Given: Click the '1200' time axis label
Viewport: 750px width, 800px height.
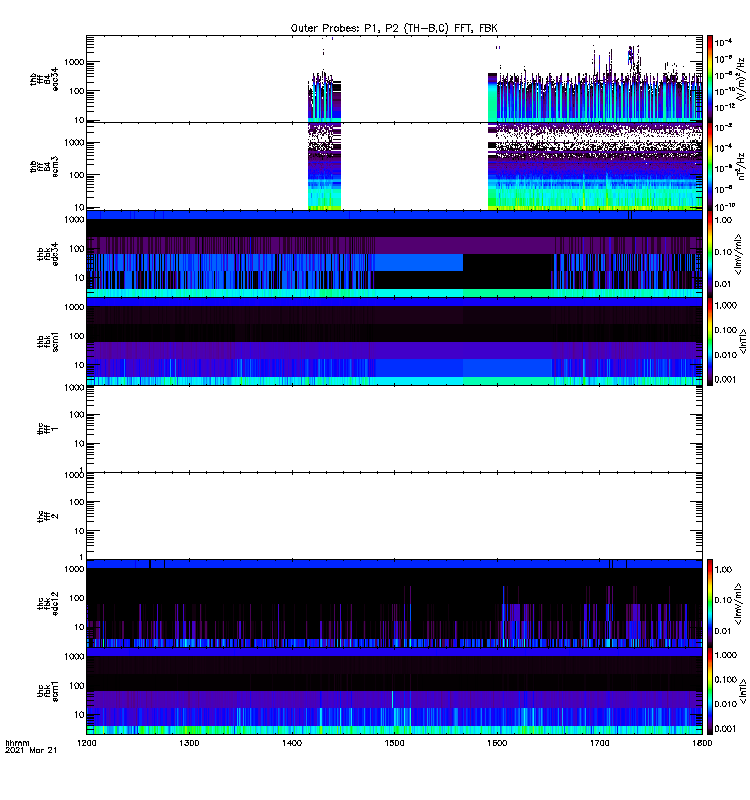Looking at the screenshot, I should click(86, 743).
